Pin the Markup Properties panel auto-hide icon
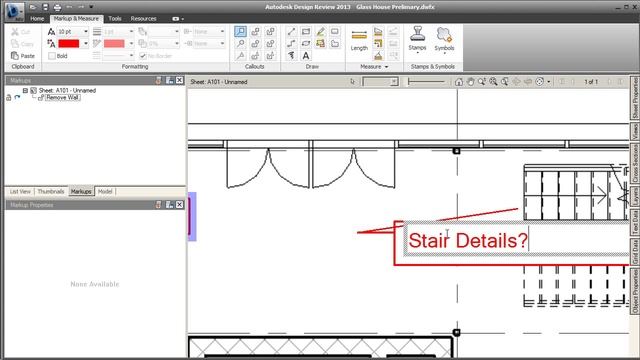This screenshot has height=360, width=640. point(158,204)
